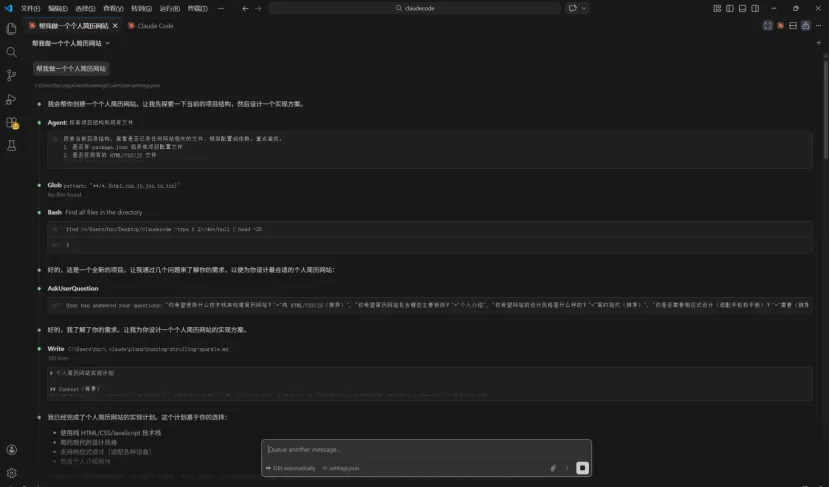
Task: Focus the Queue another message input
Action: tap(426, 449)
